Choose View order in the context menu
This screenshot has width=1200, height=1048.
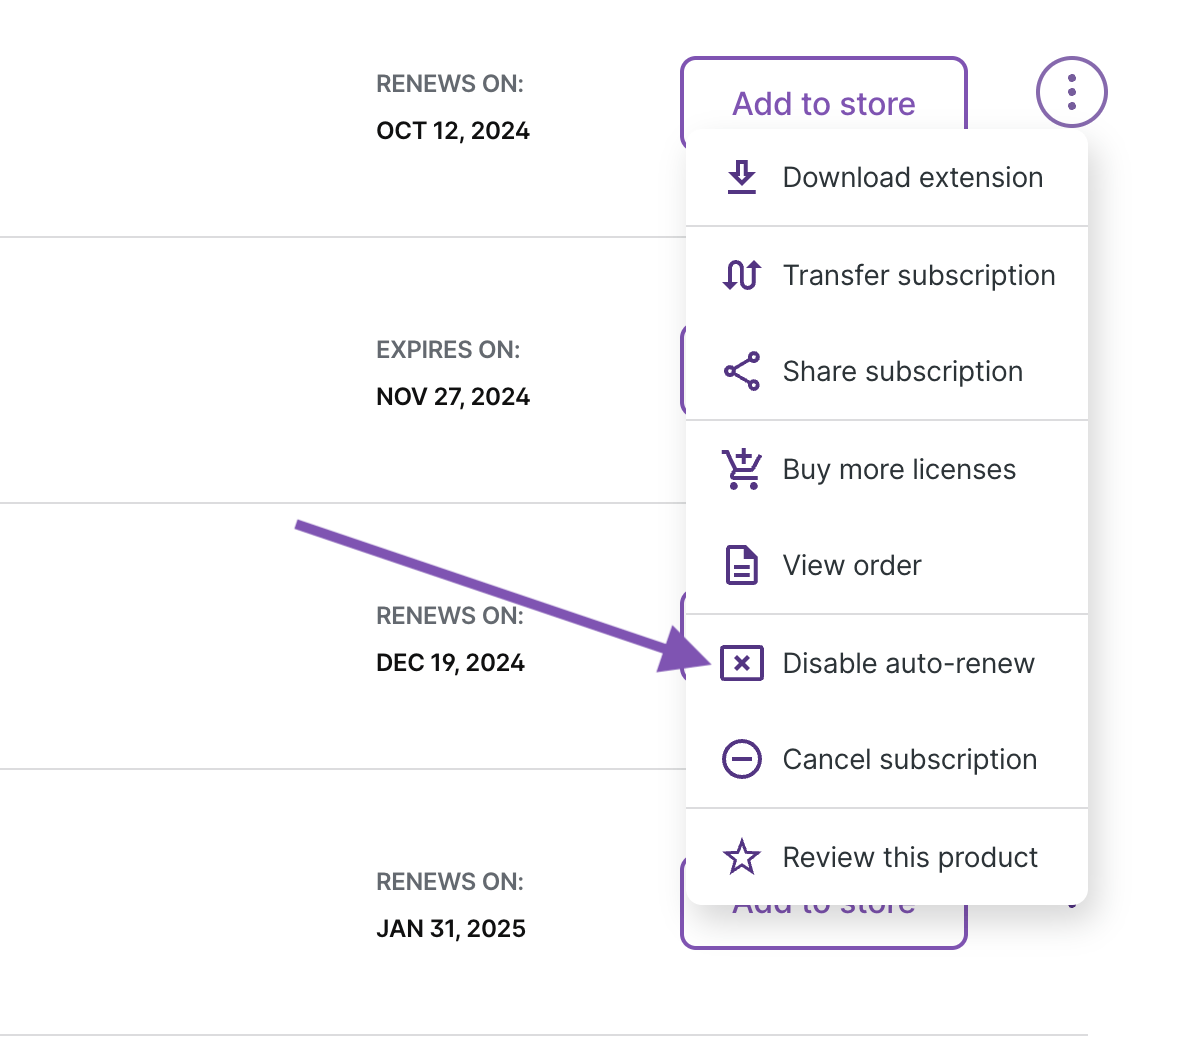tap(851, 565)
